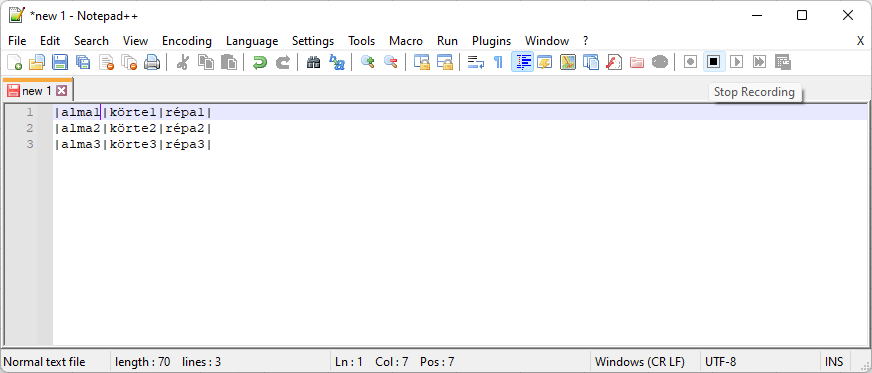Screen dimensions: 872x373
Task: Open the Document Map panel
Action: pyautogui.click(x=568, y=62)
